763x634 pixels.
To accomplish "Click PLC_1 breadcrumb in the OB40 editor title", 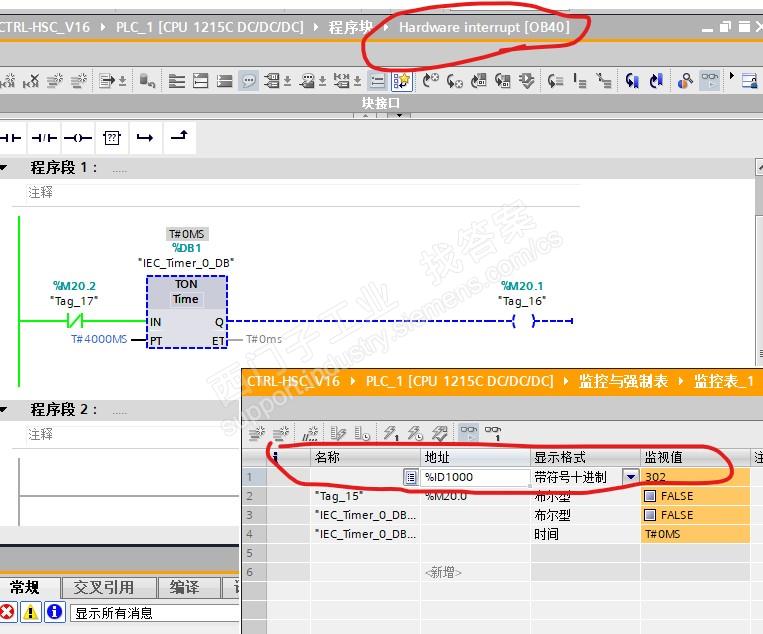I will (x=209, y=27).
